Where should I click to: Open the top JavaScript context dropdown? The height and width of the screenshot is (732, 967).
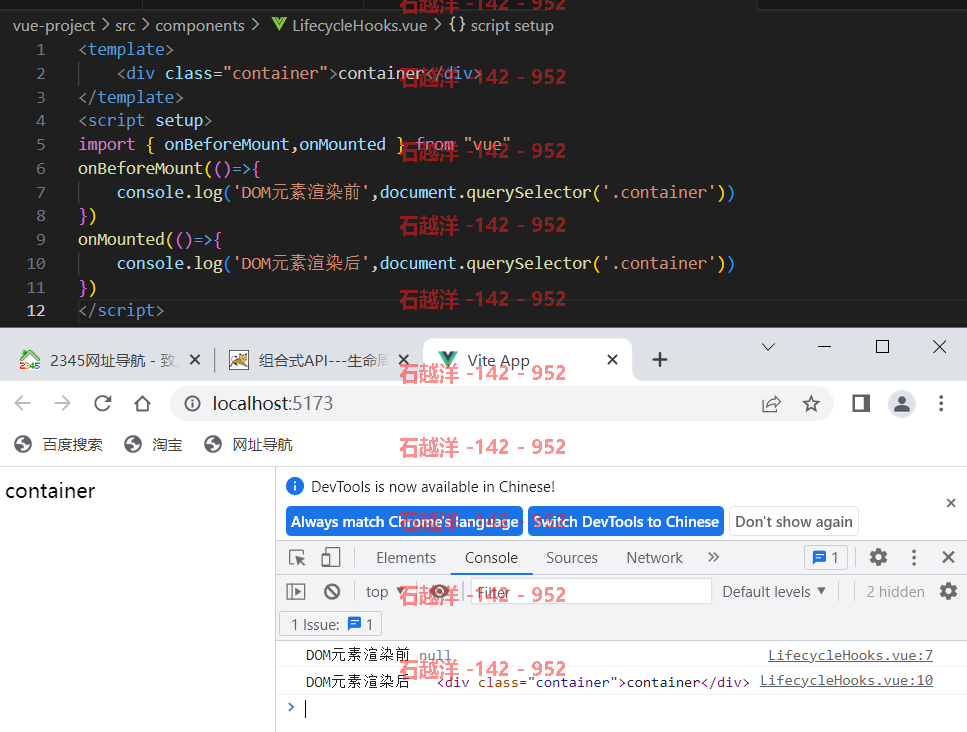[x=385, y=592]
